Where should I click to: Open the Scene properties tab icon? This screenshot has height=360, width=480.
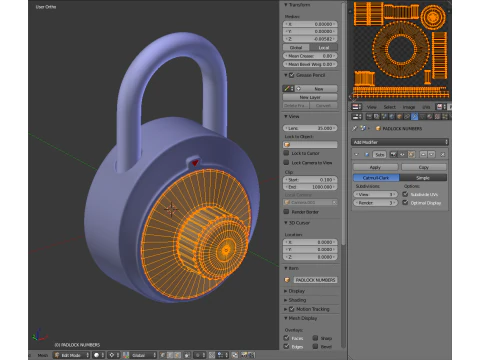point(384,117)
